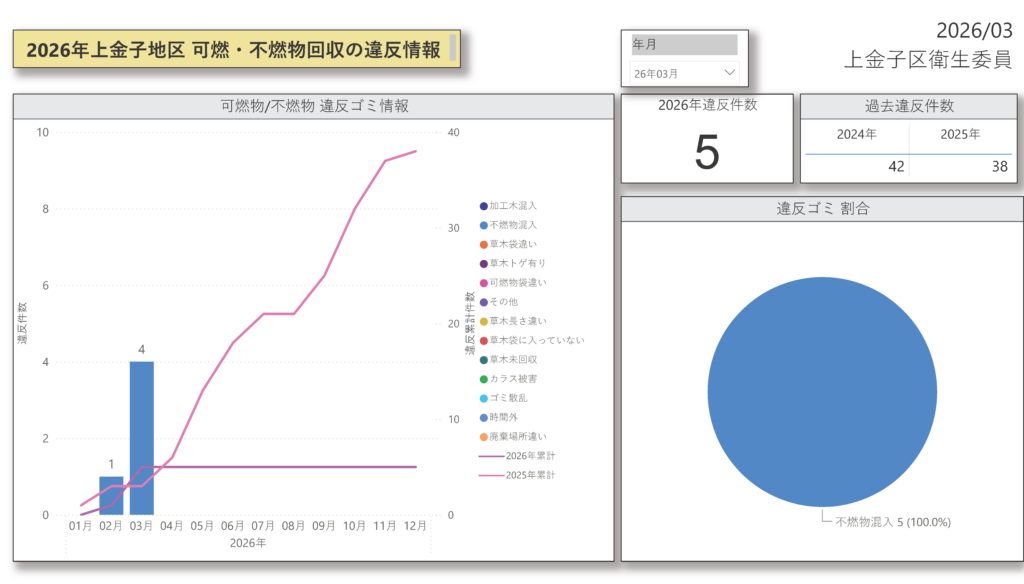Toggle the 2026年累計 line legend entry
The height and width of the screenshot is (584, 1024).
pos(520,456)
